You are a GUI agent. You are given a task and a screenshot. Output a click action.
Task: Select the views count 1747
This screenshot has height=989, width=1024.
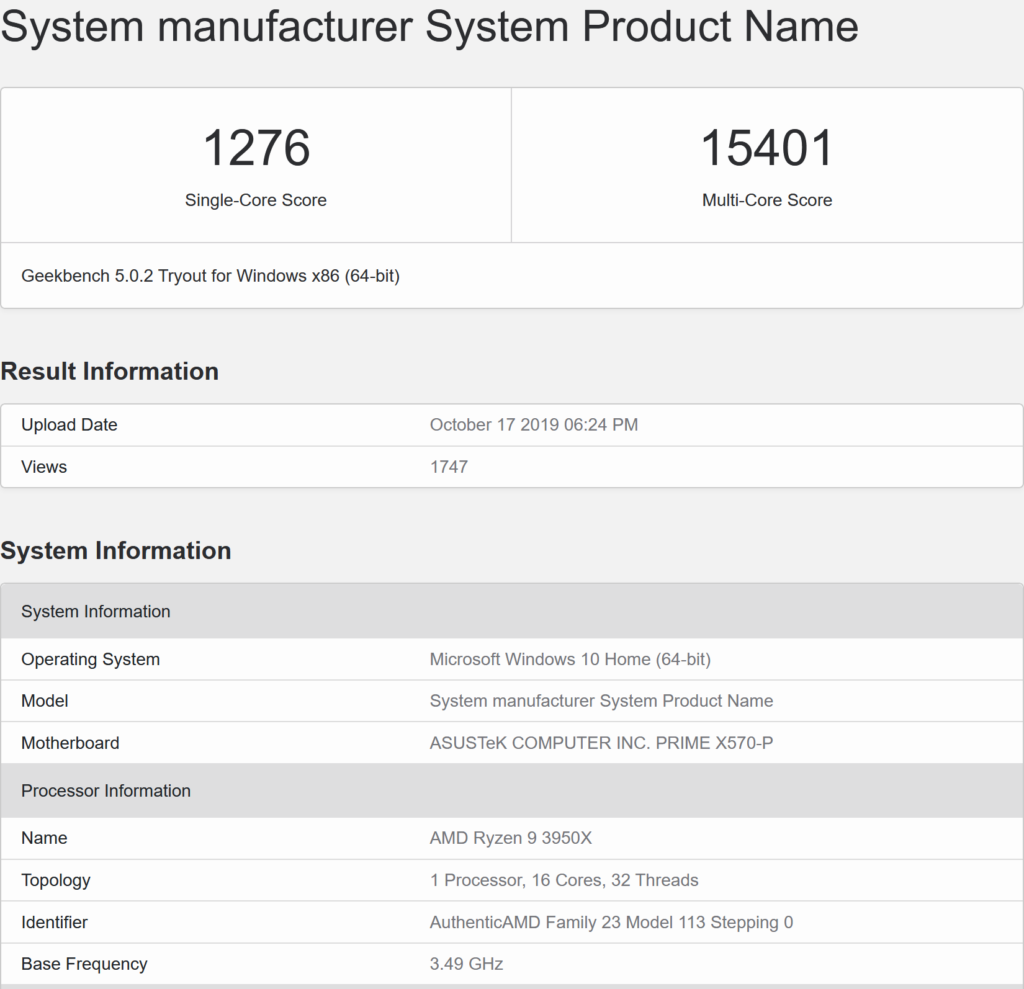[449, 466]
